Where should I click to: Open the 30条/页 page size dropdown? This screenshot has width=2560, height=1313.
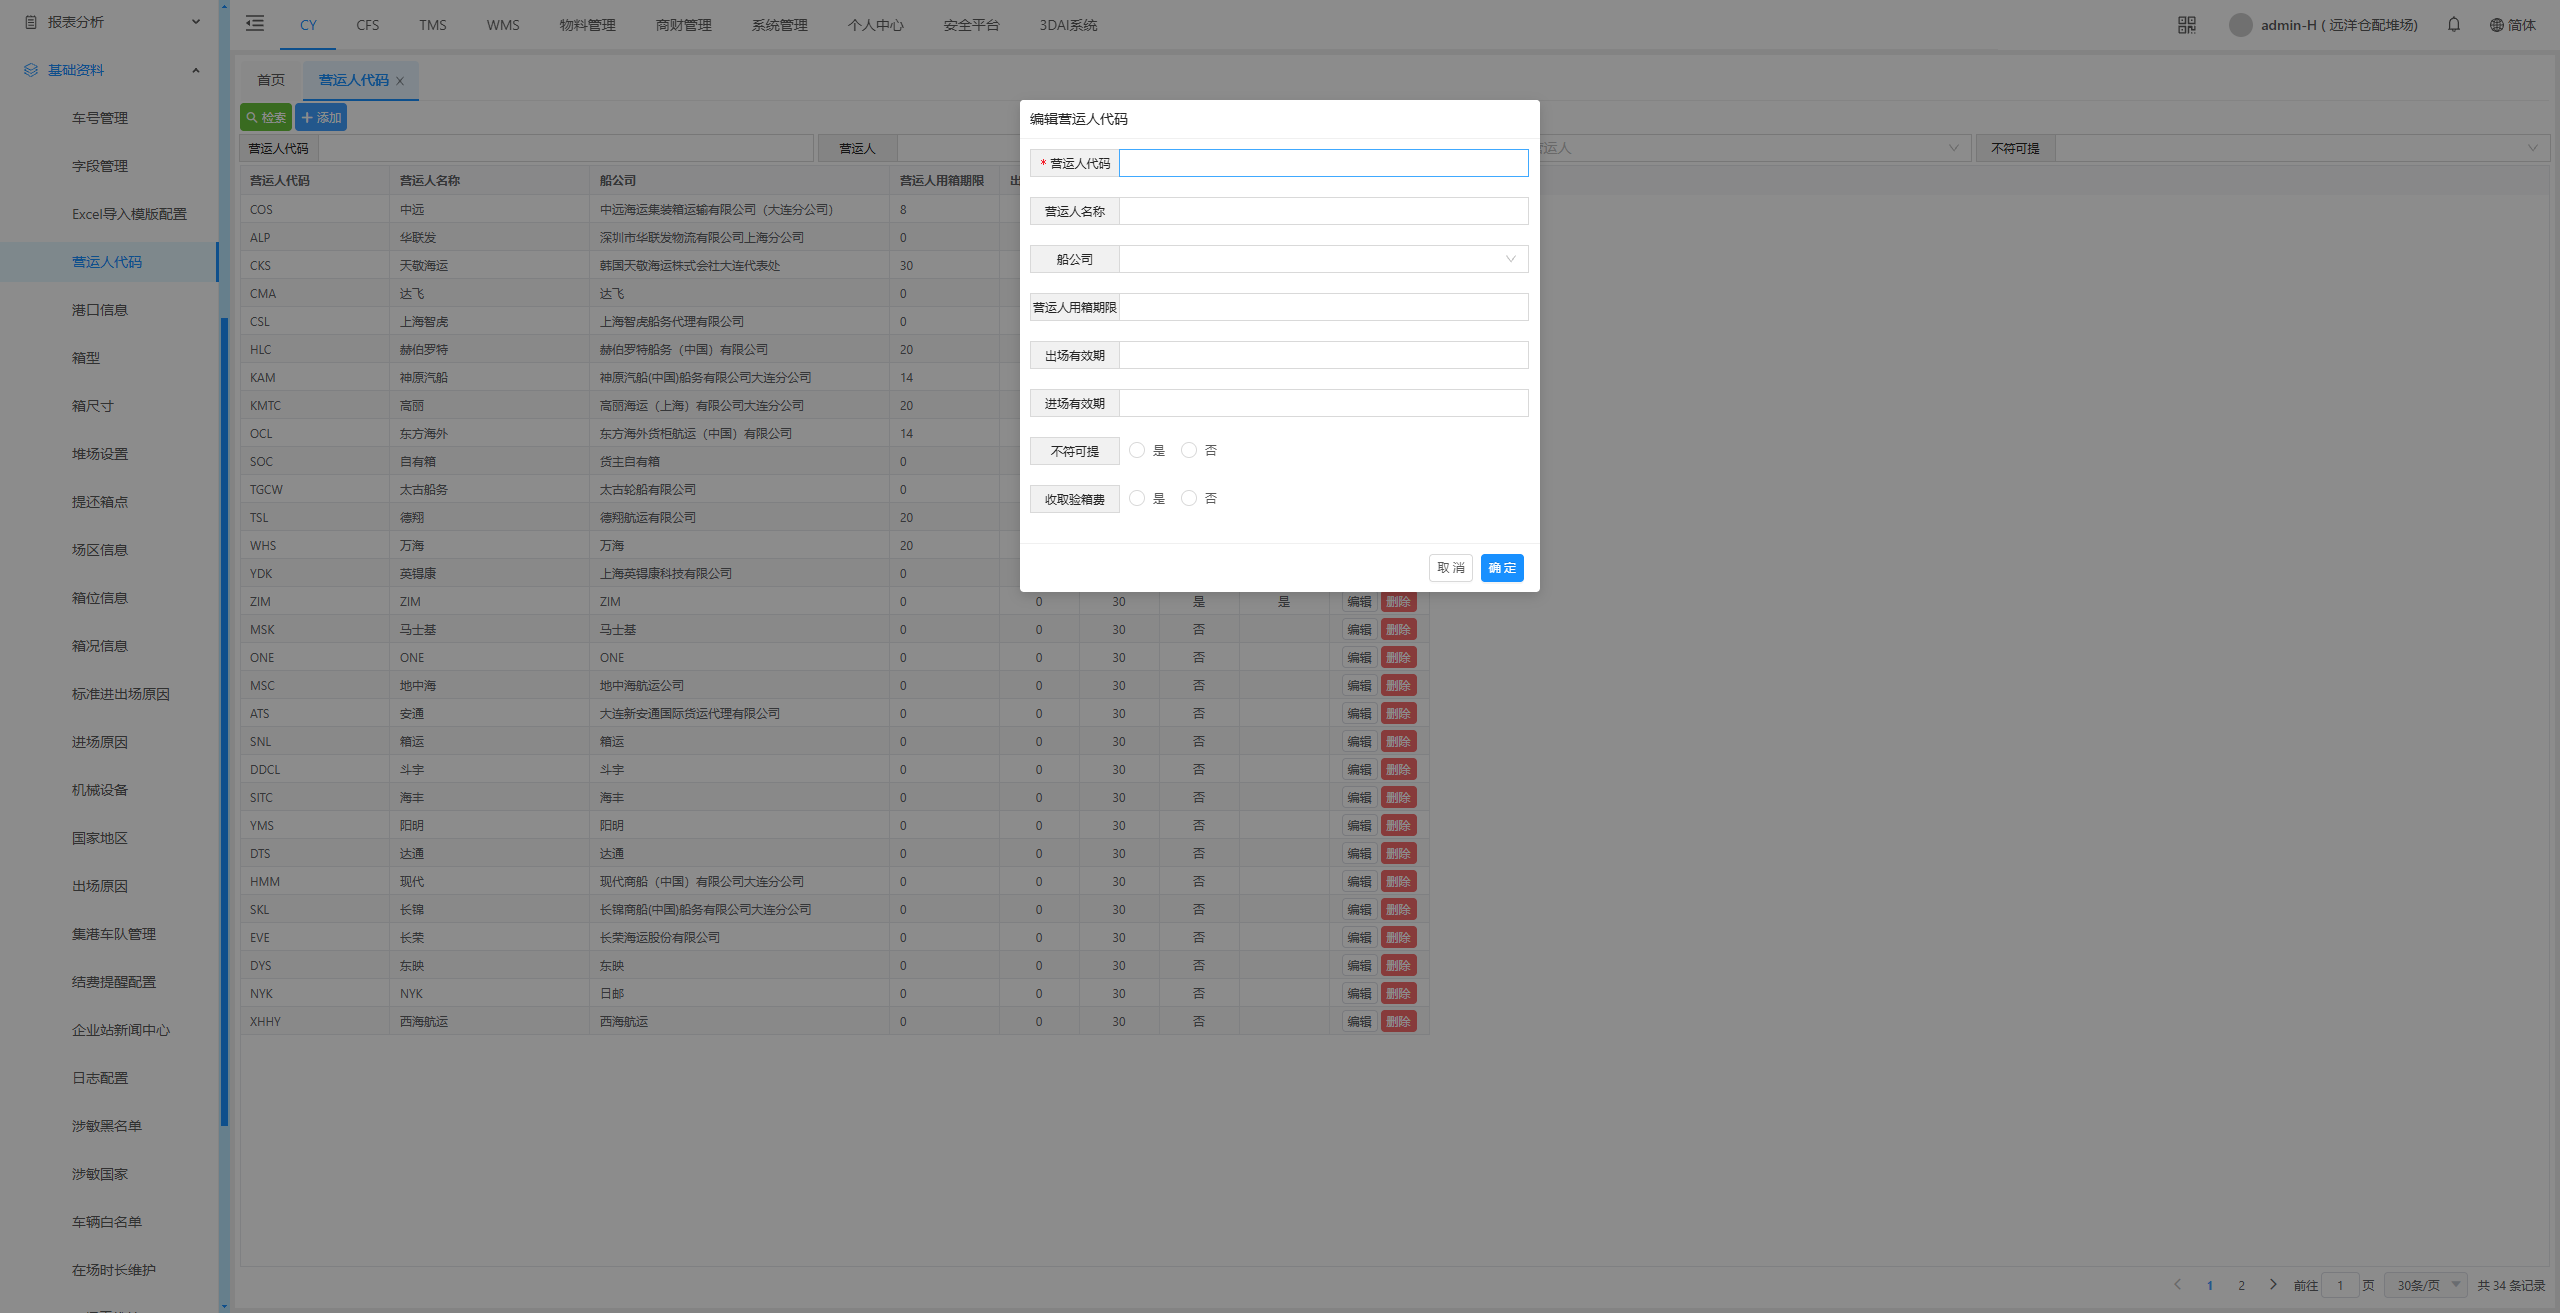(x=2426, y=1285)
